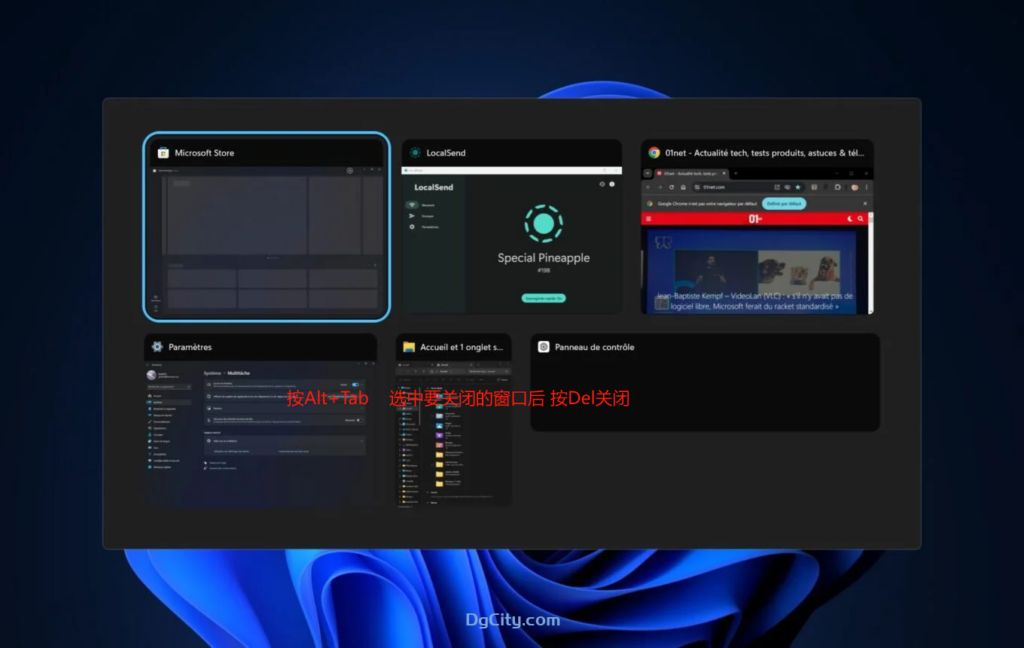Open the Chrome profile avatar
Image resolution: width=1024 pixels, height=648 pixels.
(855, 187)
